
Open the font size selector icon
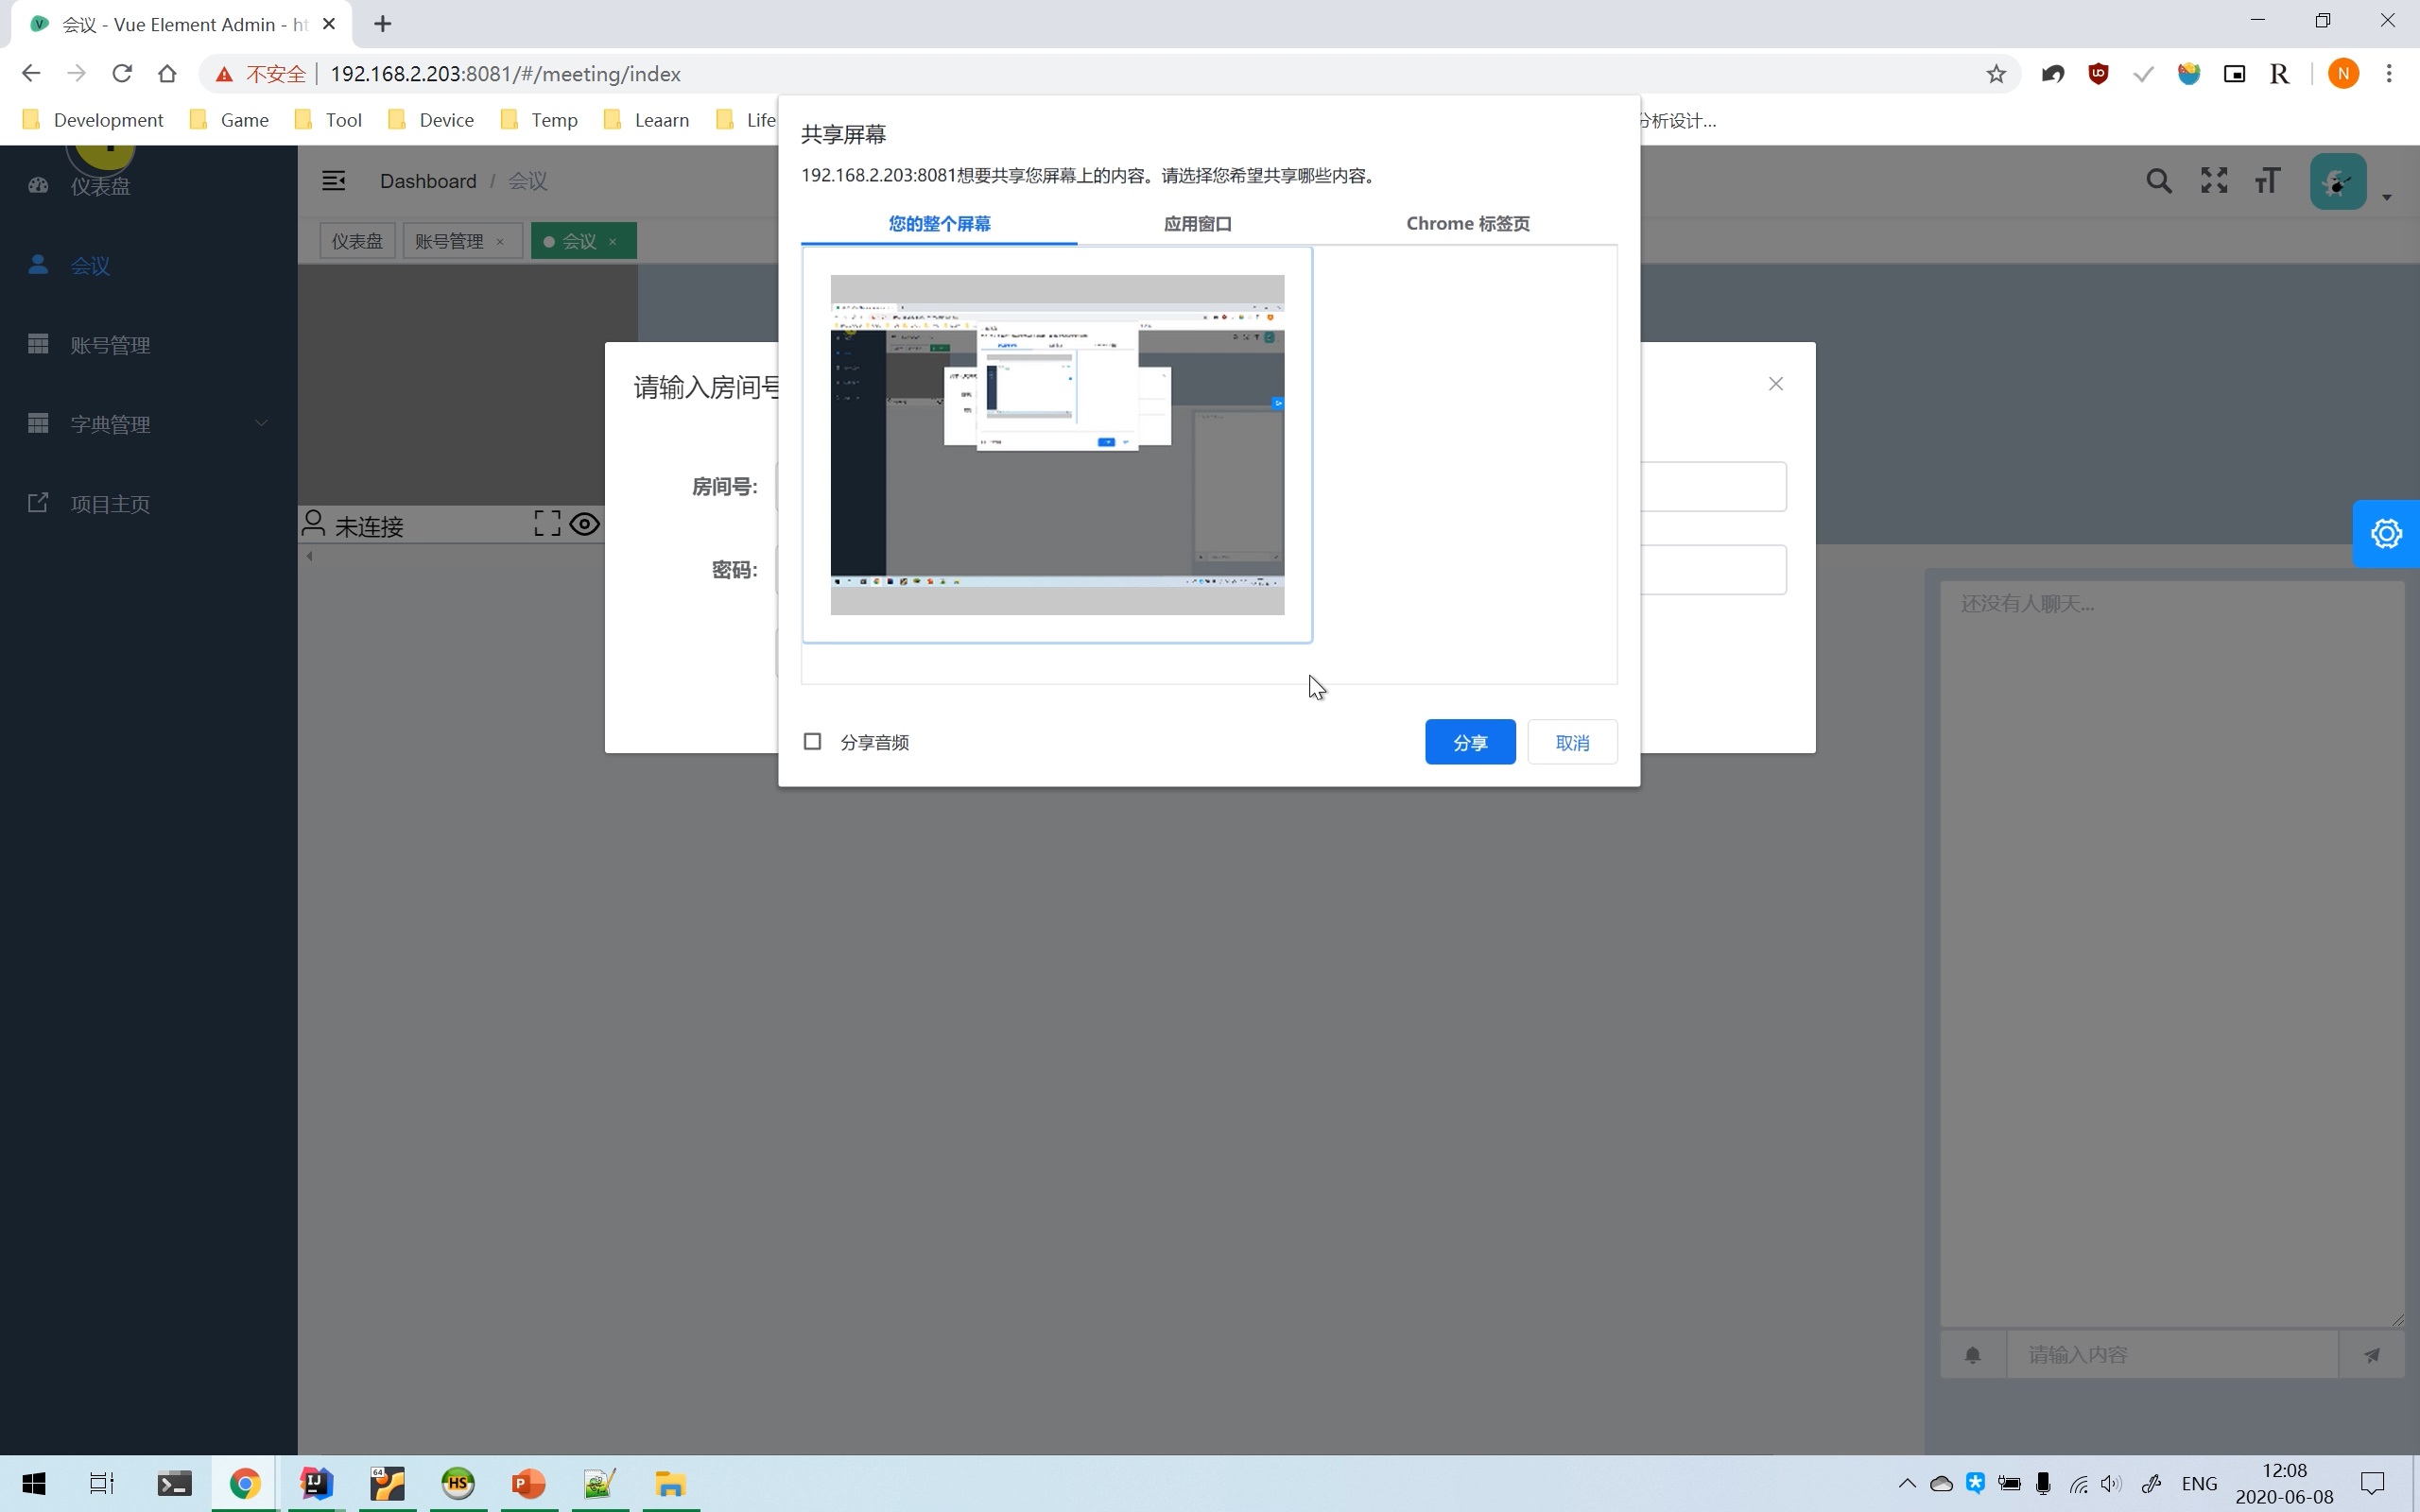click(2268, 181)
